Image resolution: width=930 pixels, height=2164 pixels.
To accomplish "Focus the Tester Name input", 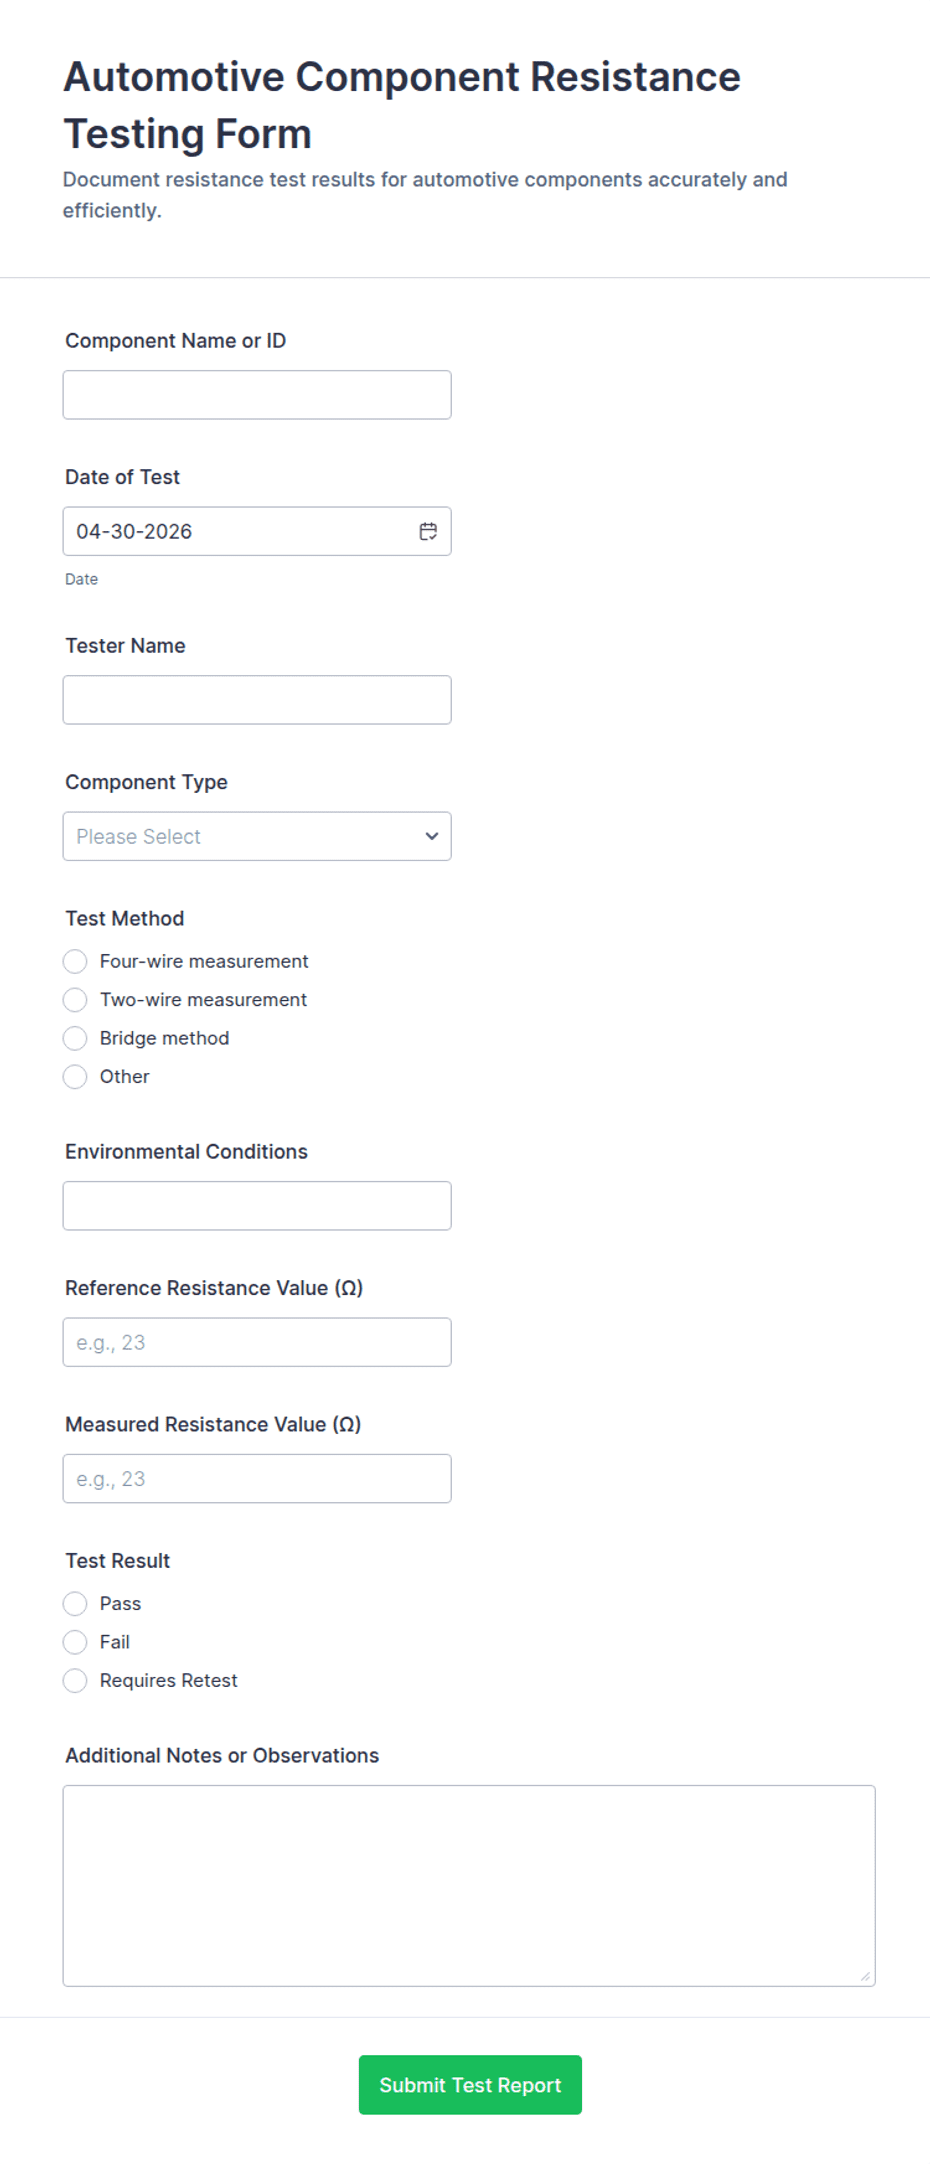I will 256,700.
